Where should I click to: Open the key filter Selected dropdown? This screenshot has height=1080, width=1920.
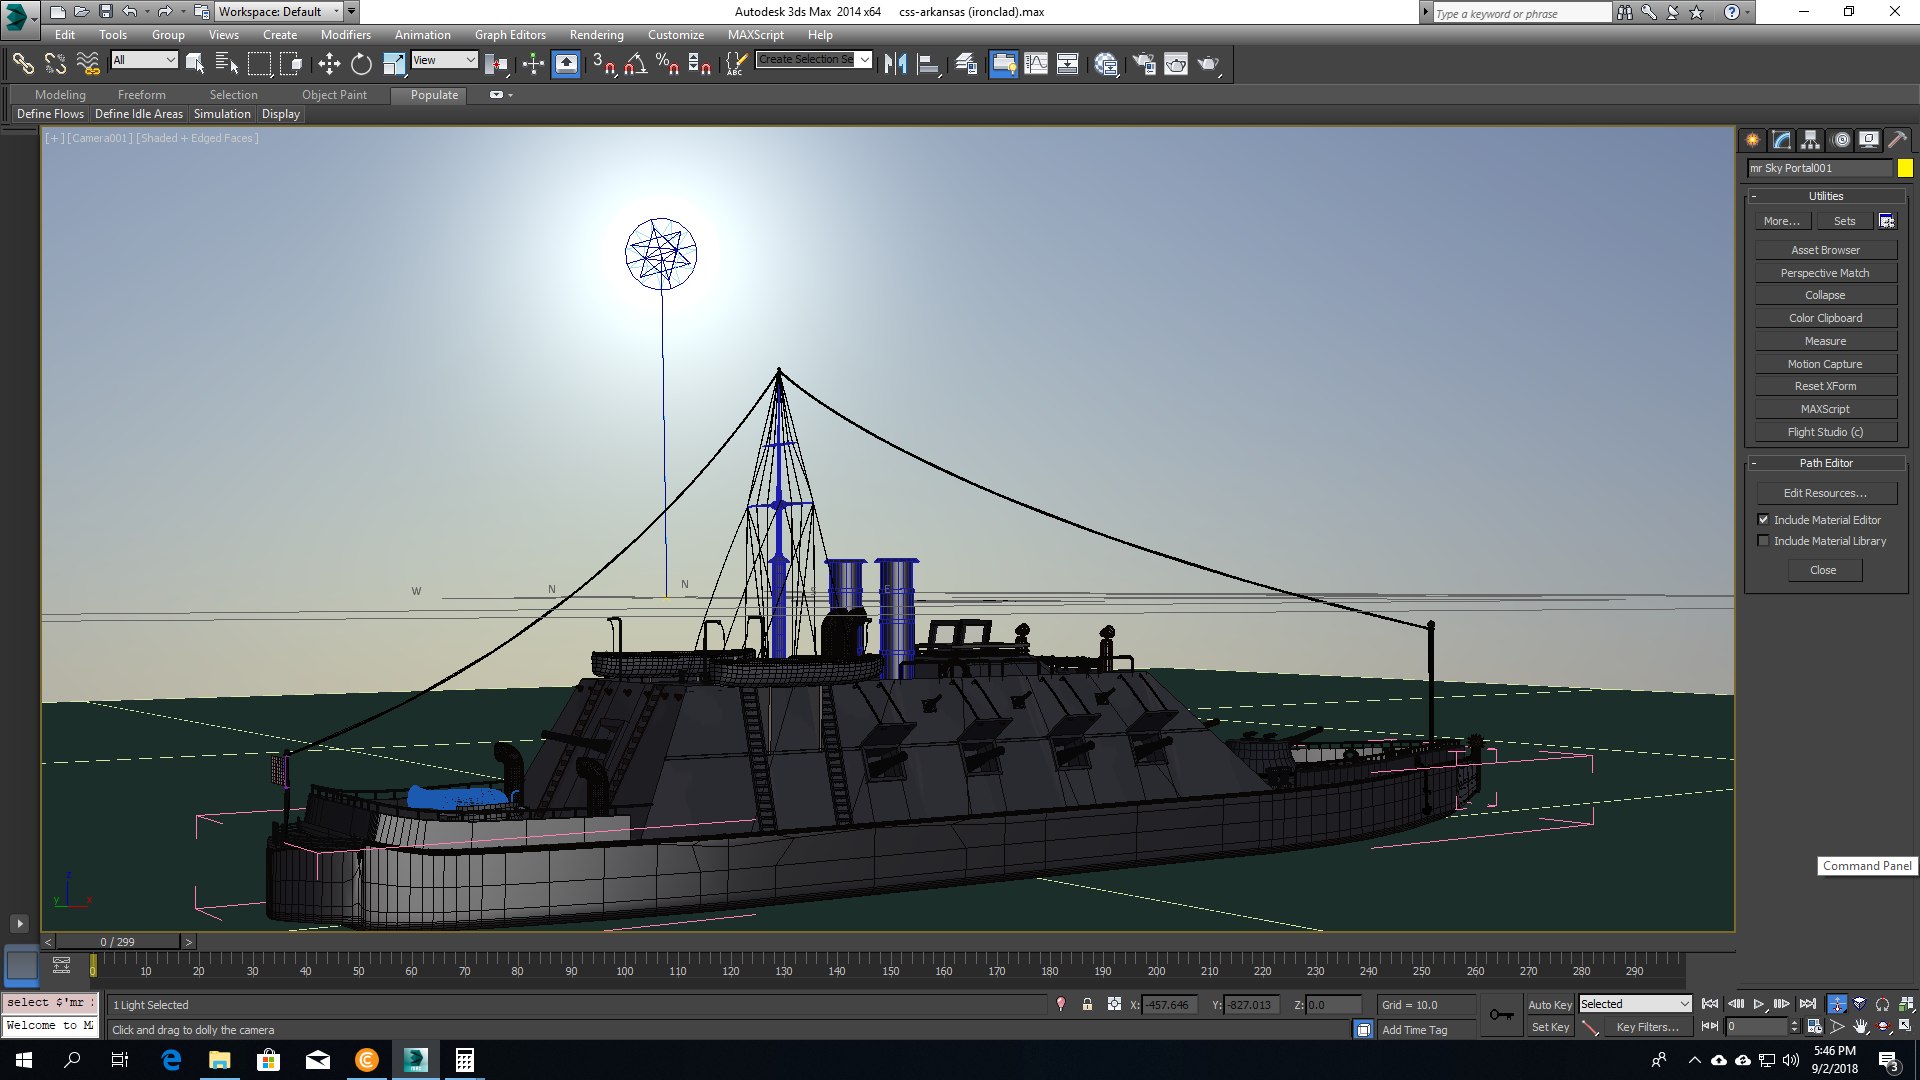1635,1004
